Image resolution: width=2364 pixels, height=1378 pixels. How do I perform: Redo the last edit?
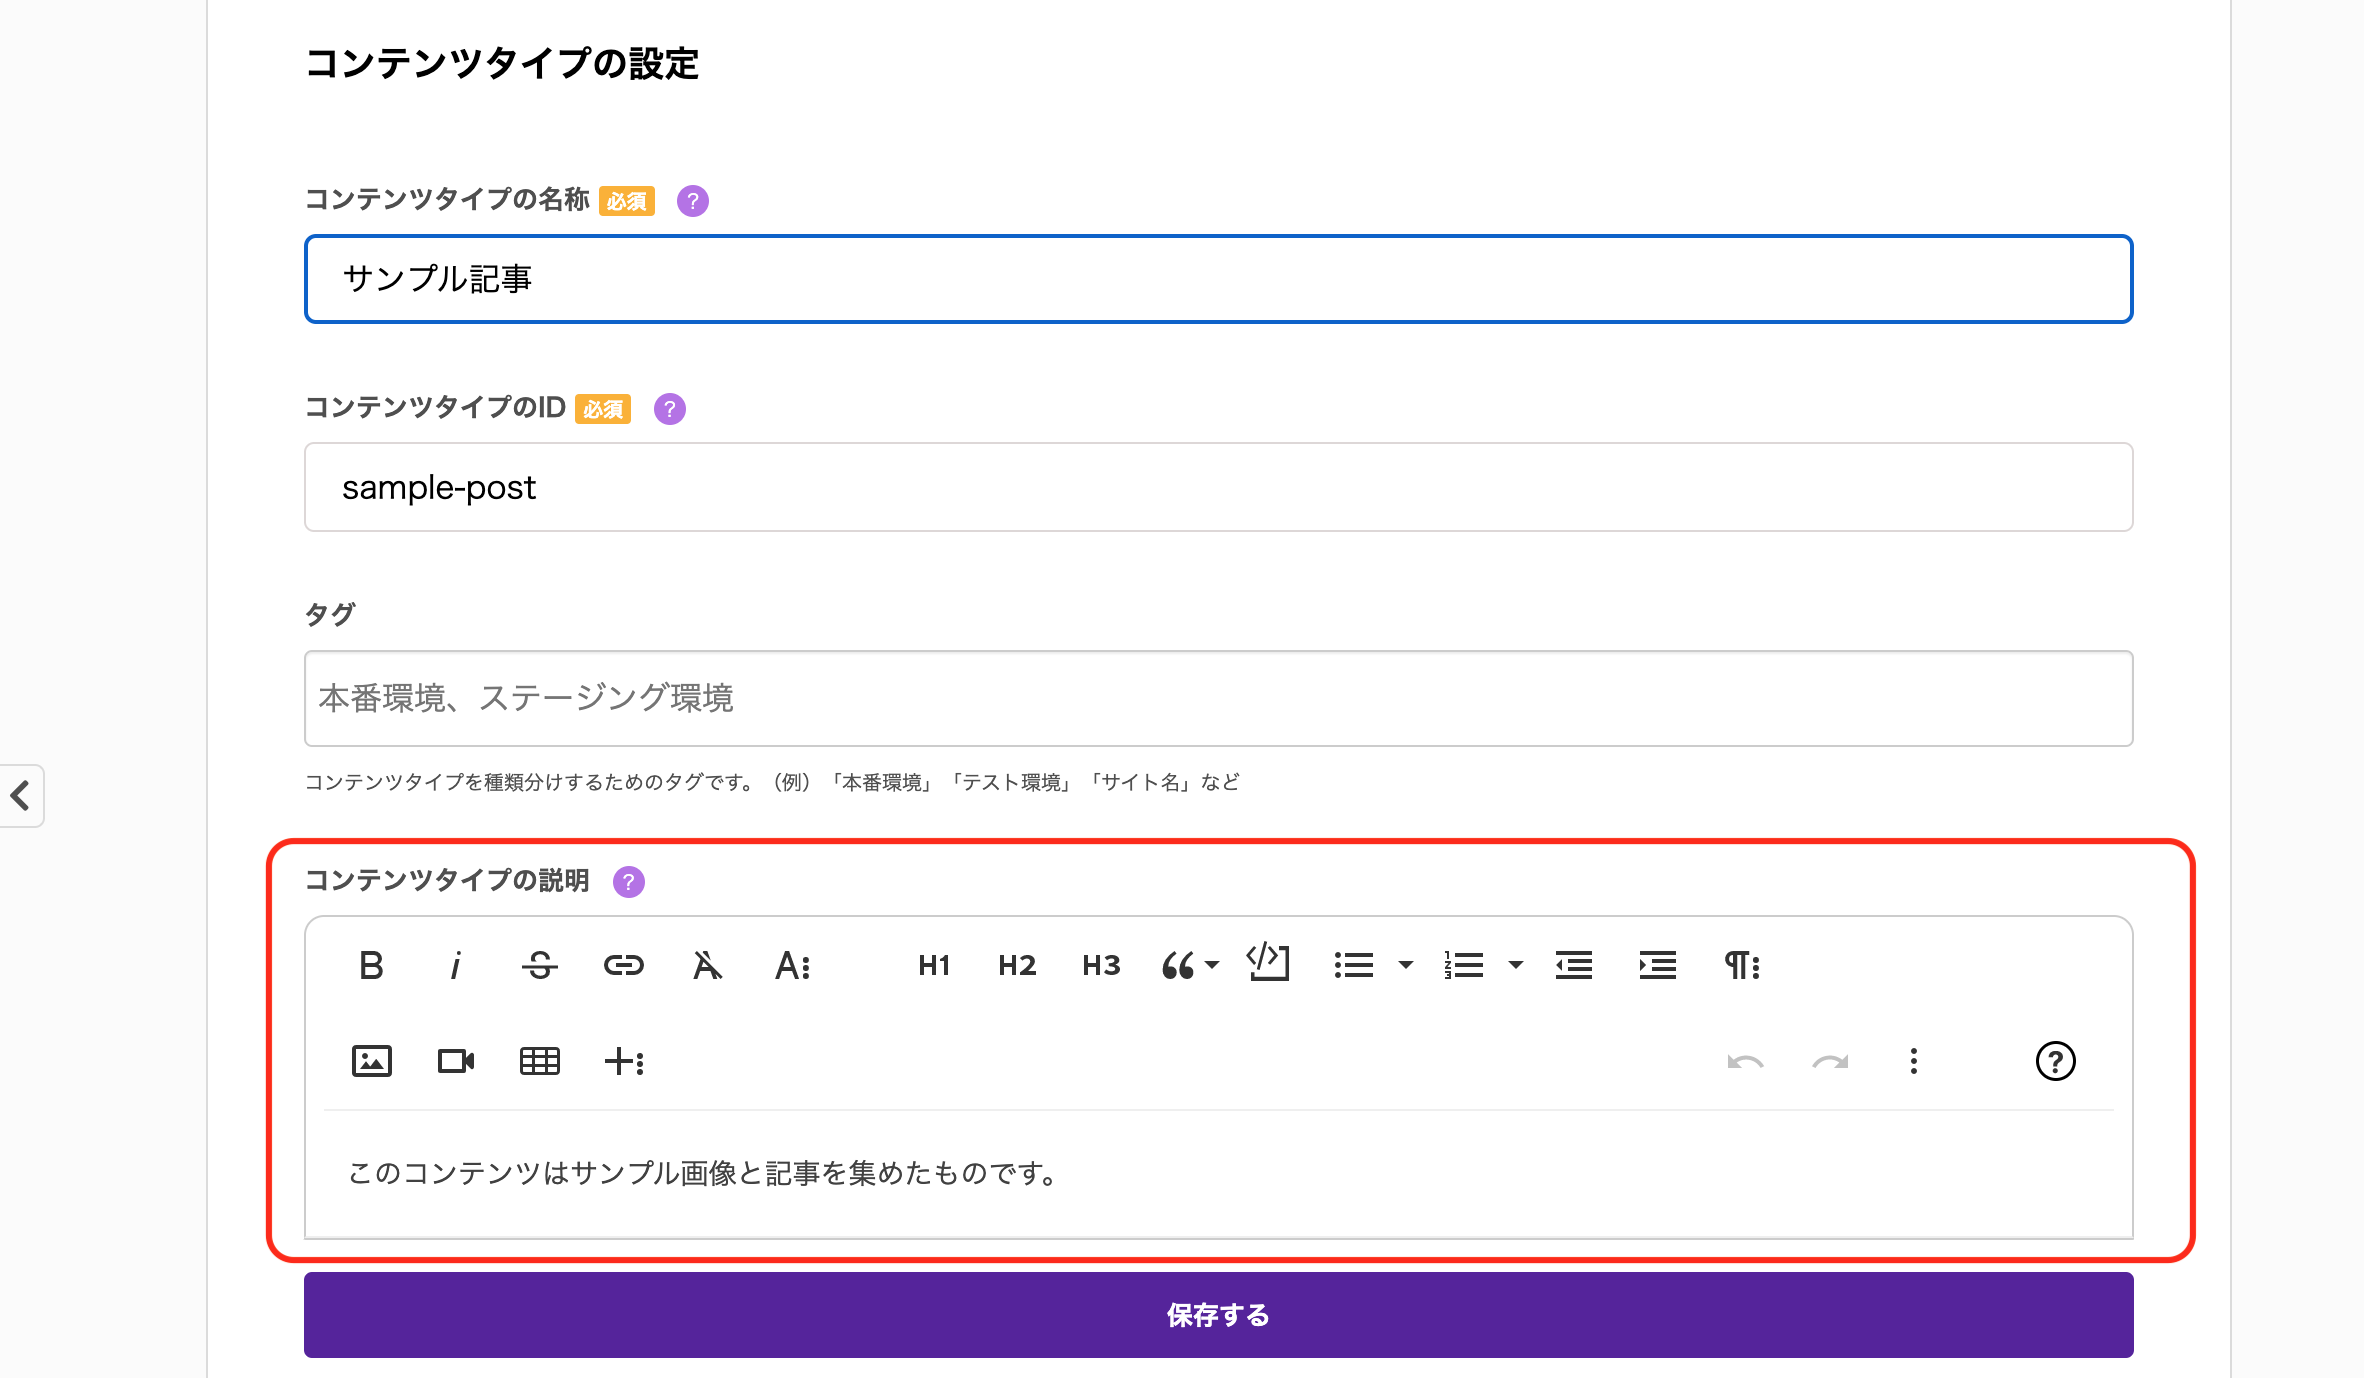[x=1829, y=1061]
